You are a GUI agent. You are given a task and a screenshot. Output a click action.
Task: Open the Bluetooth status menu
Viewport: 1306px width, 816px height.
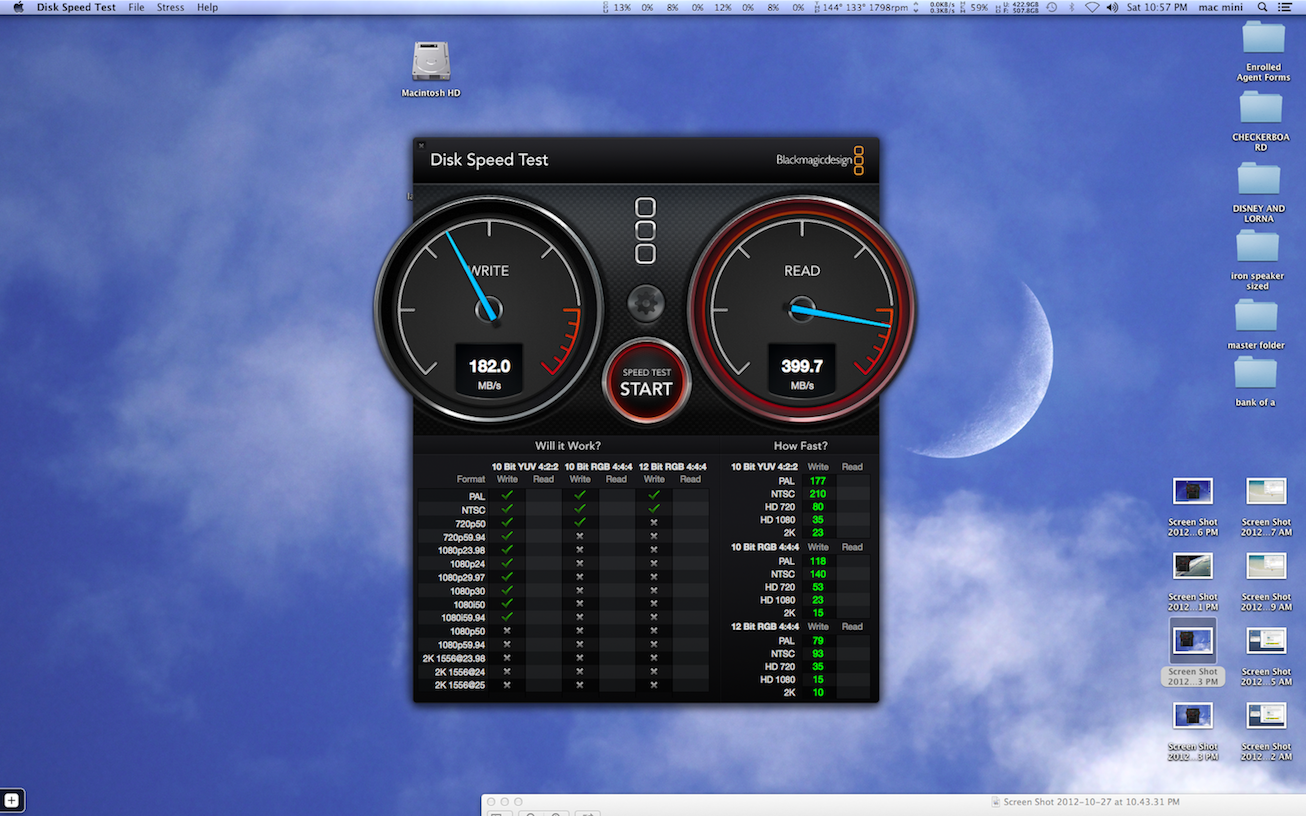[x=1072, y=7]
